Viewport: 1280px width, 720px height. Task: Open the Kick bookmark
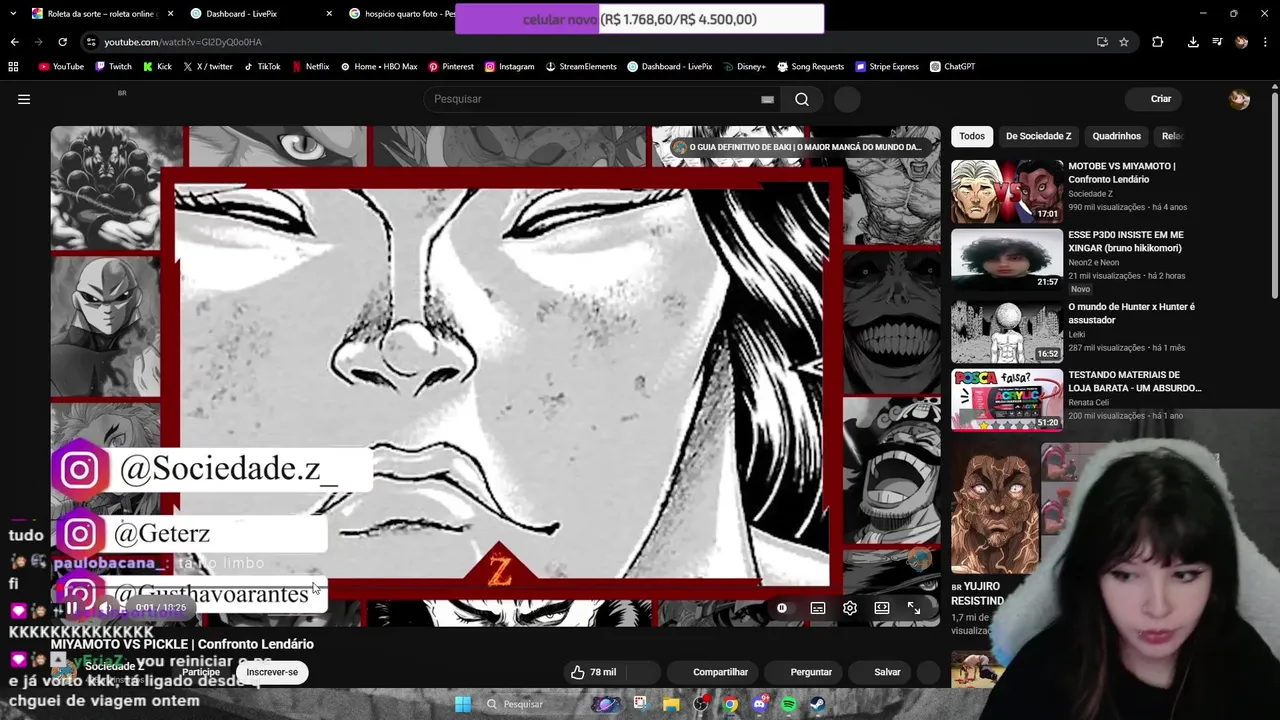coord(157,67)
